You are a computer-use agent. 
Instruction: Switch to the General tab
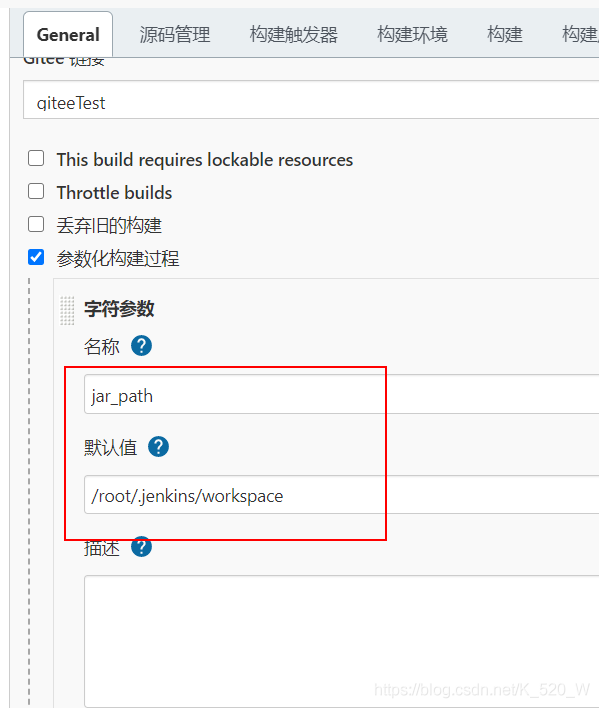pos(68,35)
